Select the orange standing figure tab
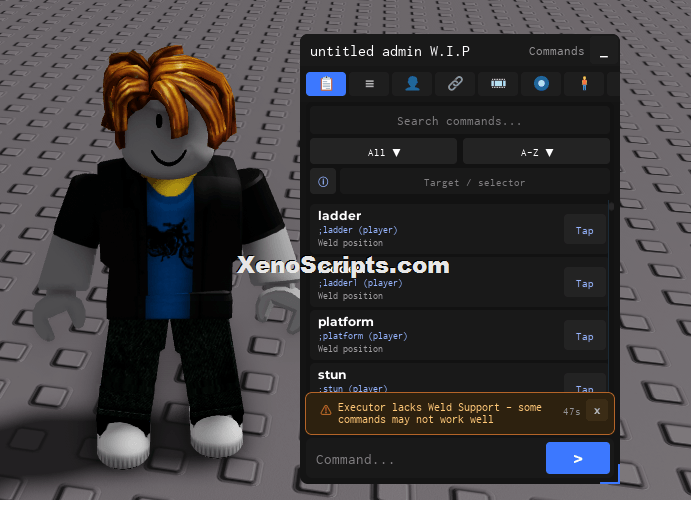Image resolution: width=691 pixels, height=530 pixels. tap(584, 84)
